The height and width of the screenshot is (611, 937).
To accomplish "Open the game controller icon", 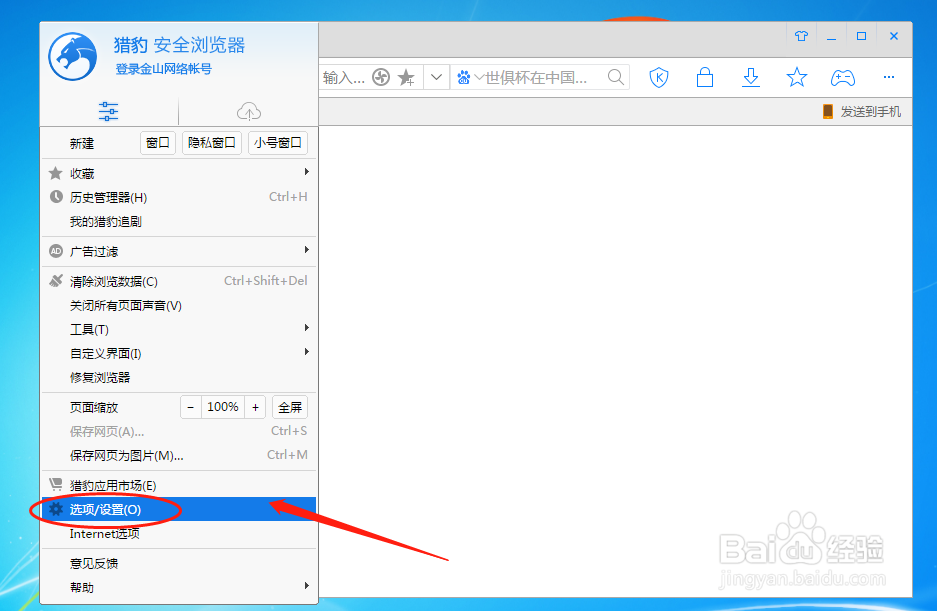I will 843,78.
